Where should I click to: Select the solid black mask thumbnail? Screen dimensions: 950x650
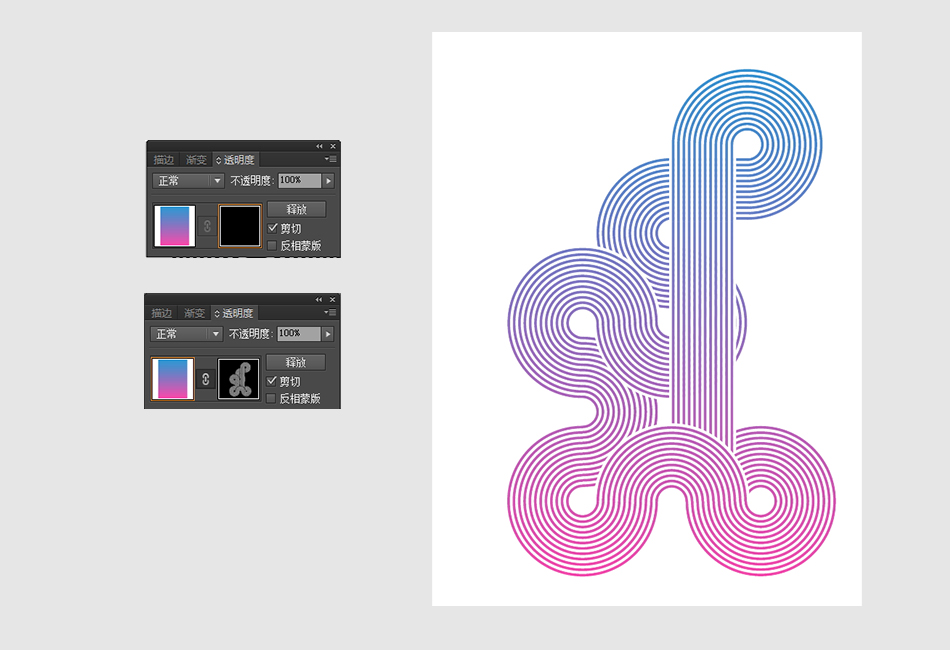point(240,226)
